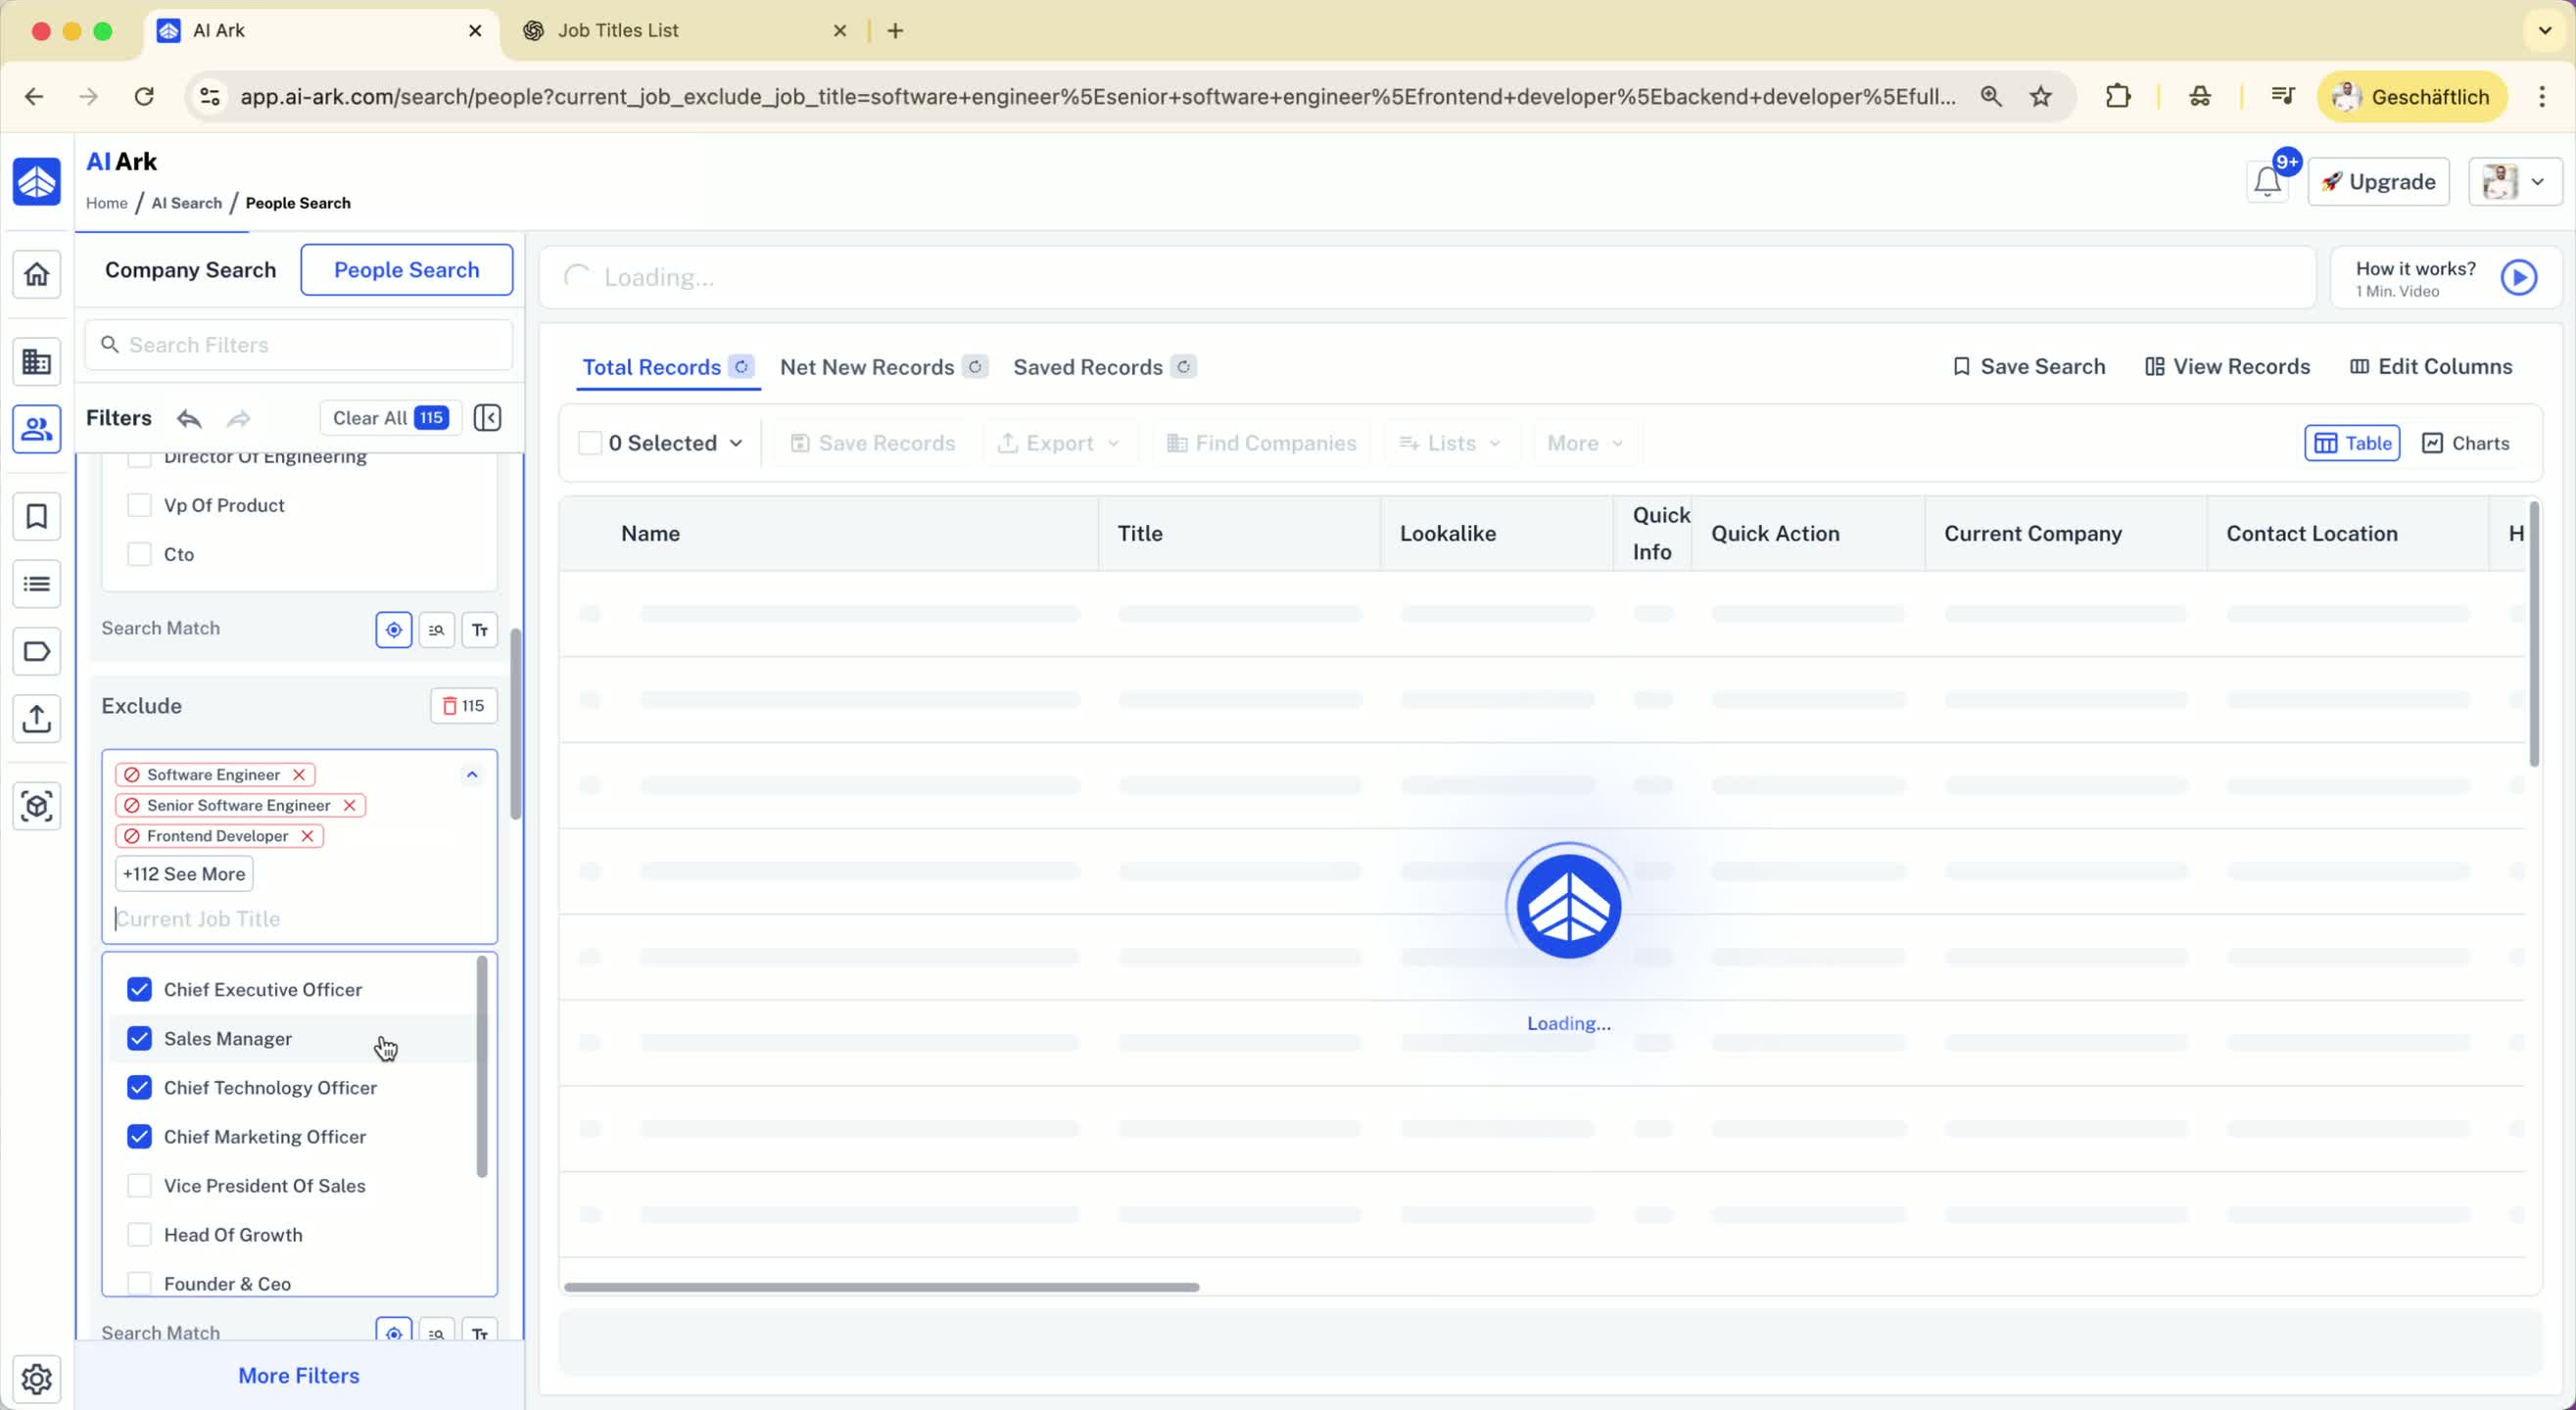Check Vice President Of Sales
The image size is (2576, 1410).
140,1185
